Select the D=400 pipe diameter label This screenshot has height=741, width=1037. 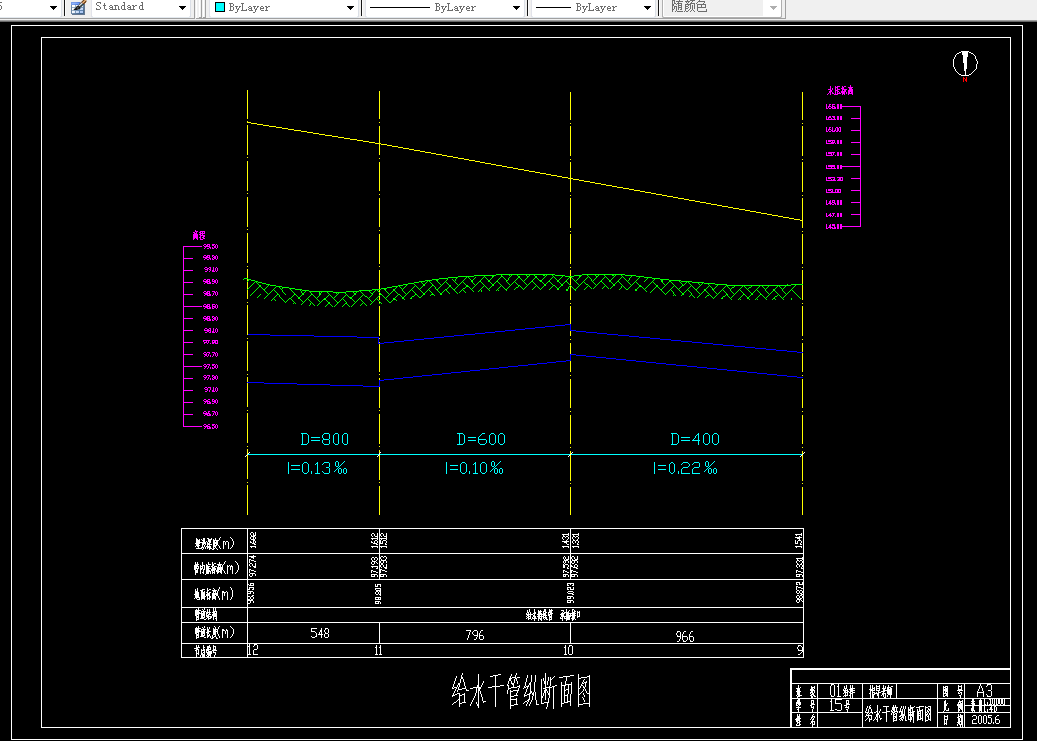(x=694, y=439)
